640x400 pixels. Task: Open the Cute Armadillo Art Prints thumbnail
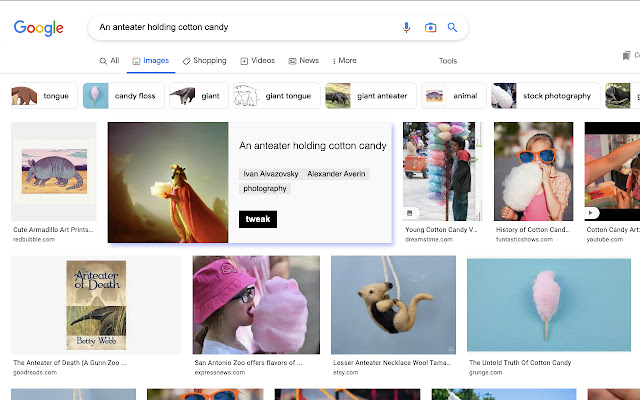point(54,171)
